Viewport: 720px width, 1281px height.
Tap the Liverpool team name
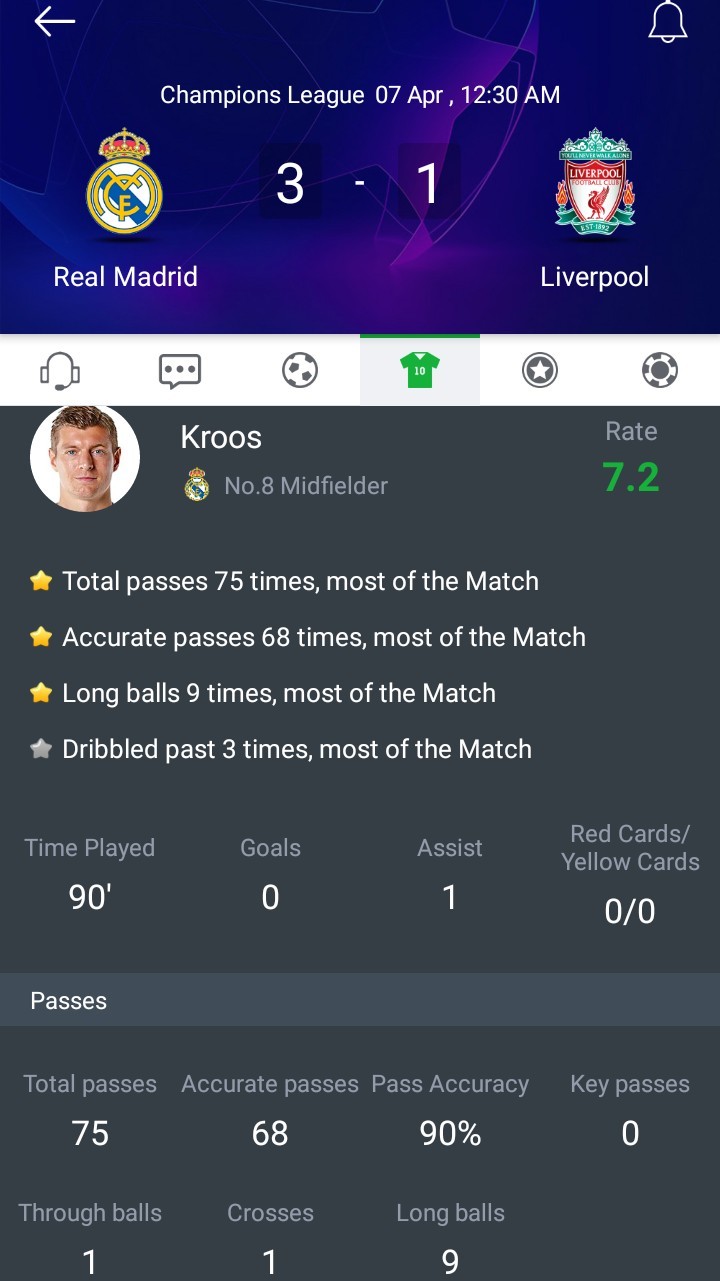pyautogui.click(x=595, y=277)
